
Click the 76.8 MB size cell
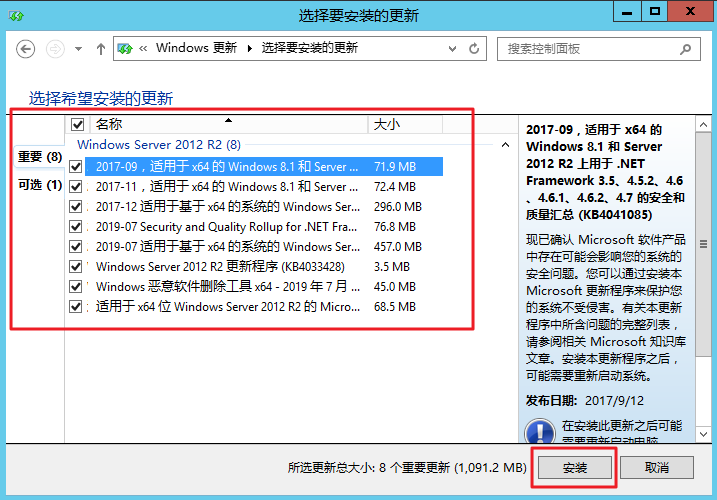(x=395, y=226)
